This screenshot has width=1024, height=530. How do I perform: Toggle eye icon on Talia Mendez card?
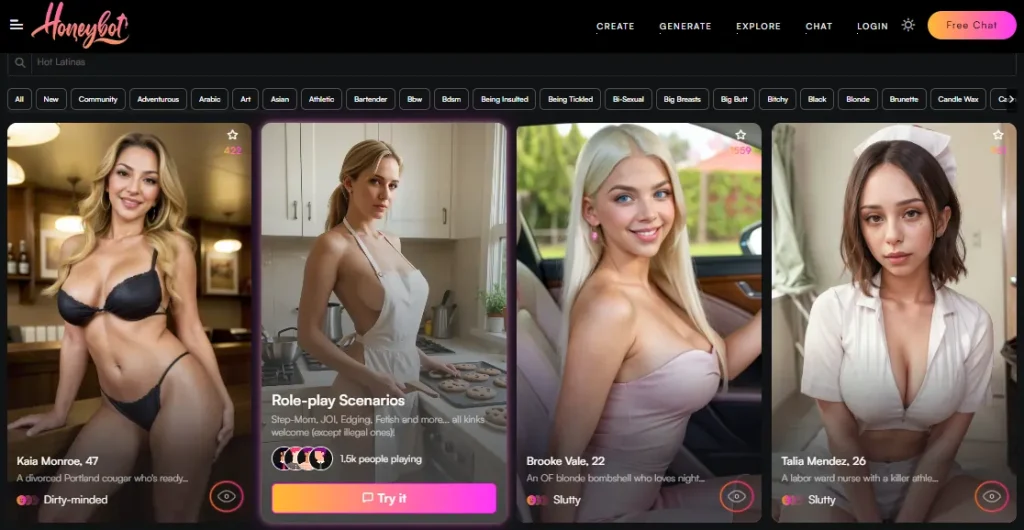(991, 496)
